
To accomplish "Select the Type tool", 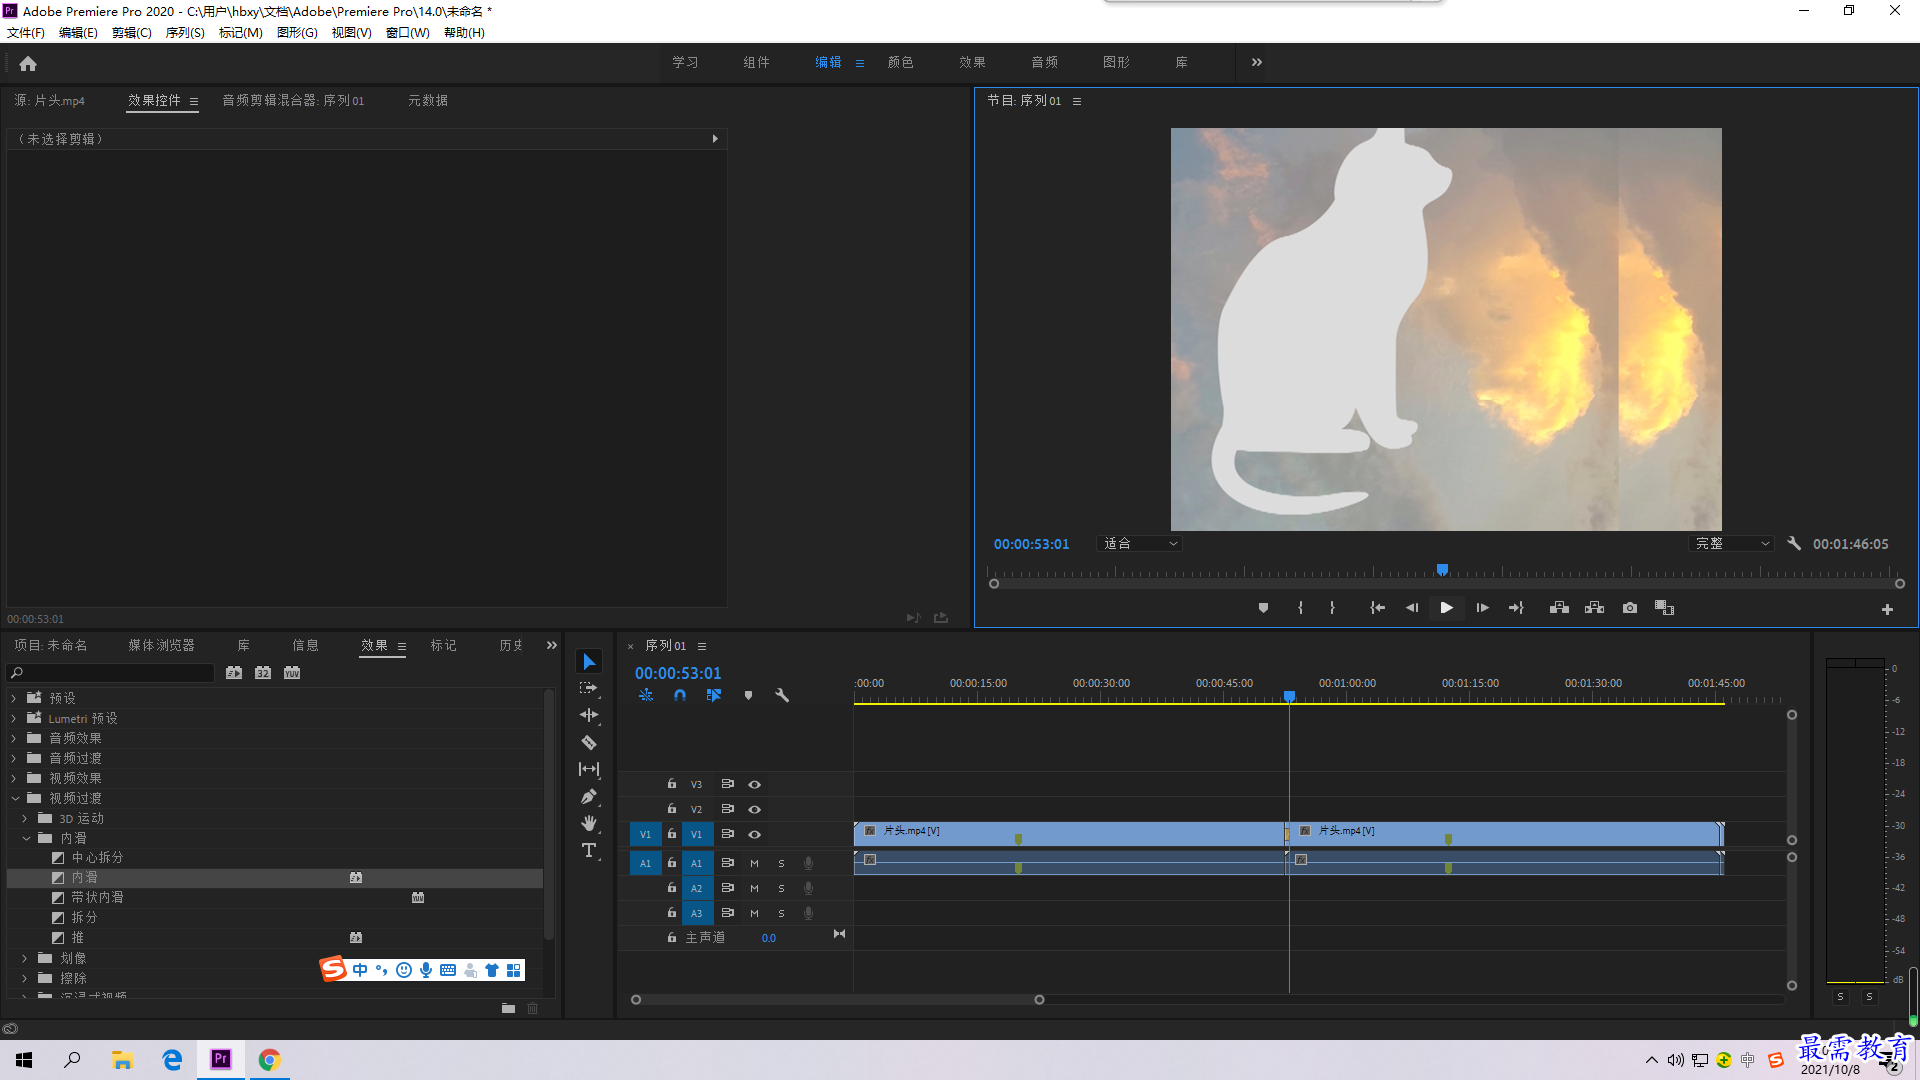I will pos(589,850).
